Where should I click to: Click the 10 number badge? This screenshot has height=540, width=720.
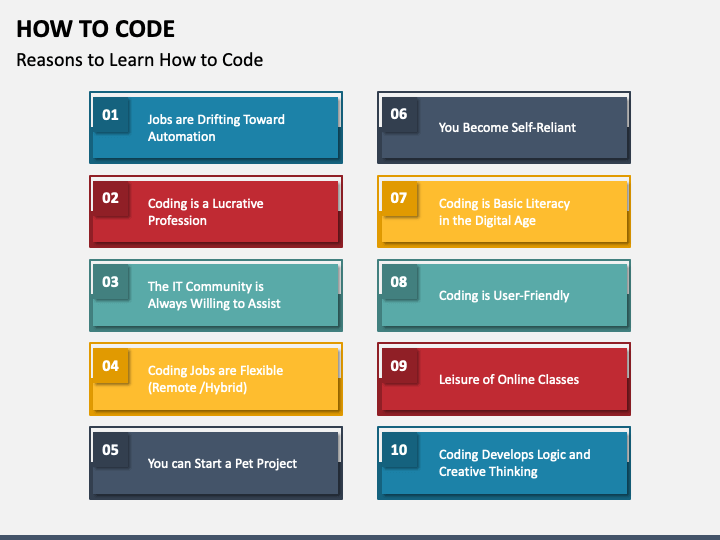pos(399,450)
